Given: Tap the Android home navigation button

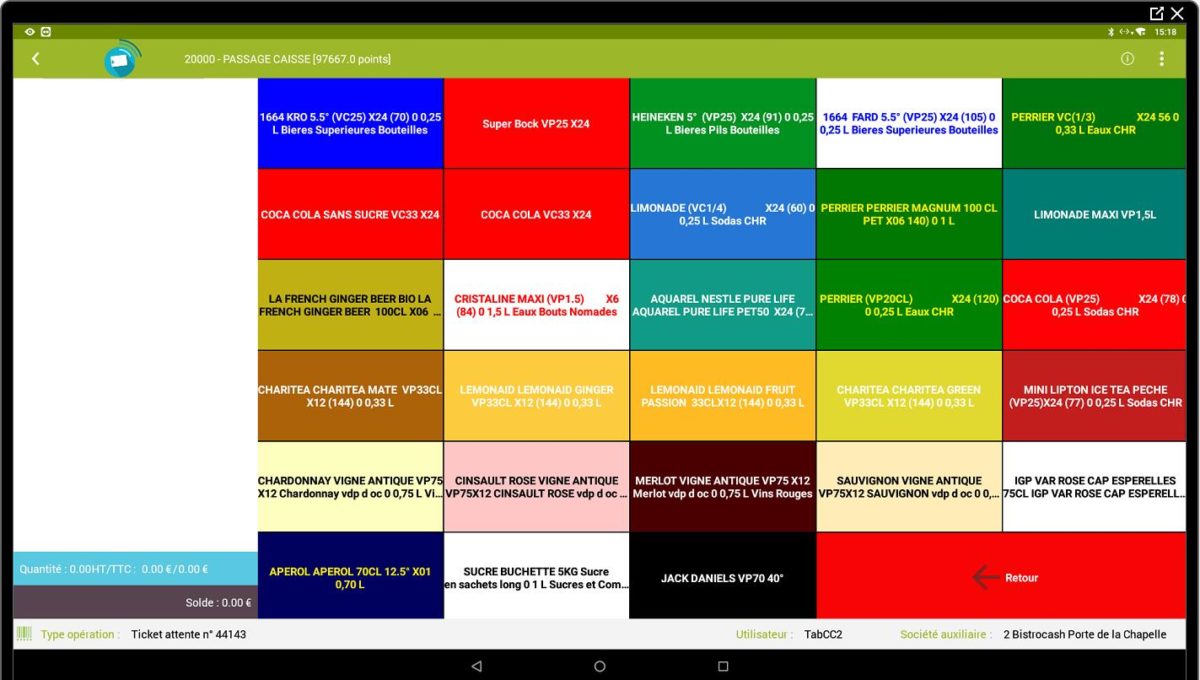Looking at the screenshot, I should click(600, 666).
